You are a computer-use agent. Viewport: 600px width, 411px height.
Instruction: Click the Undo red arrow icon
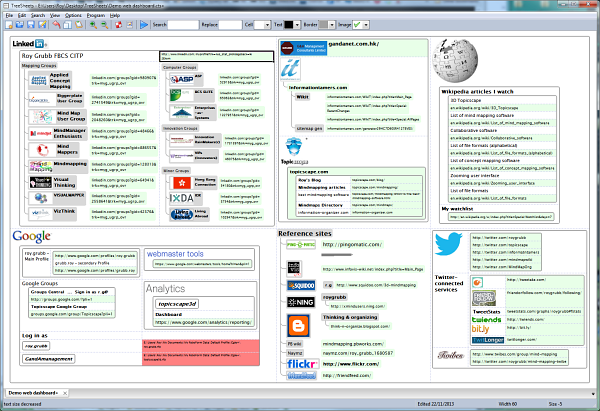point(56,25)
